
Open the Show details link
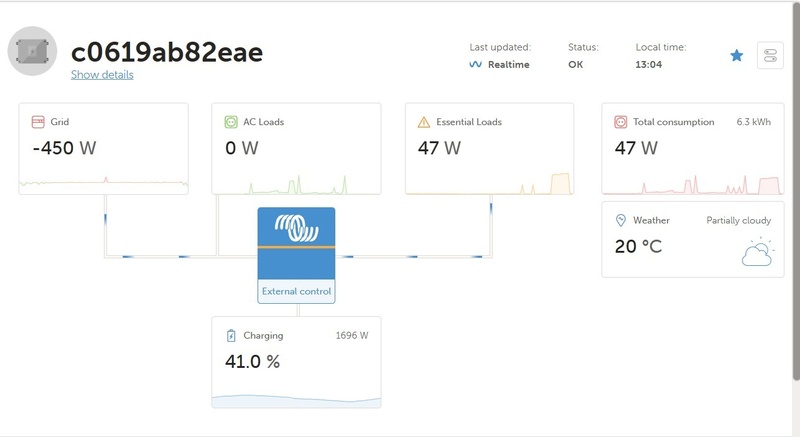(102, 74)
